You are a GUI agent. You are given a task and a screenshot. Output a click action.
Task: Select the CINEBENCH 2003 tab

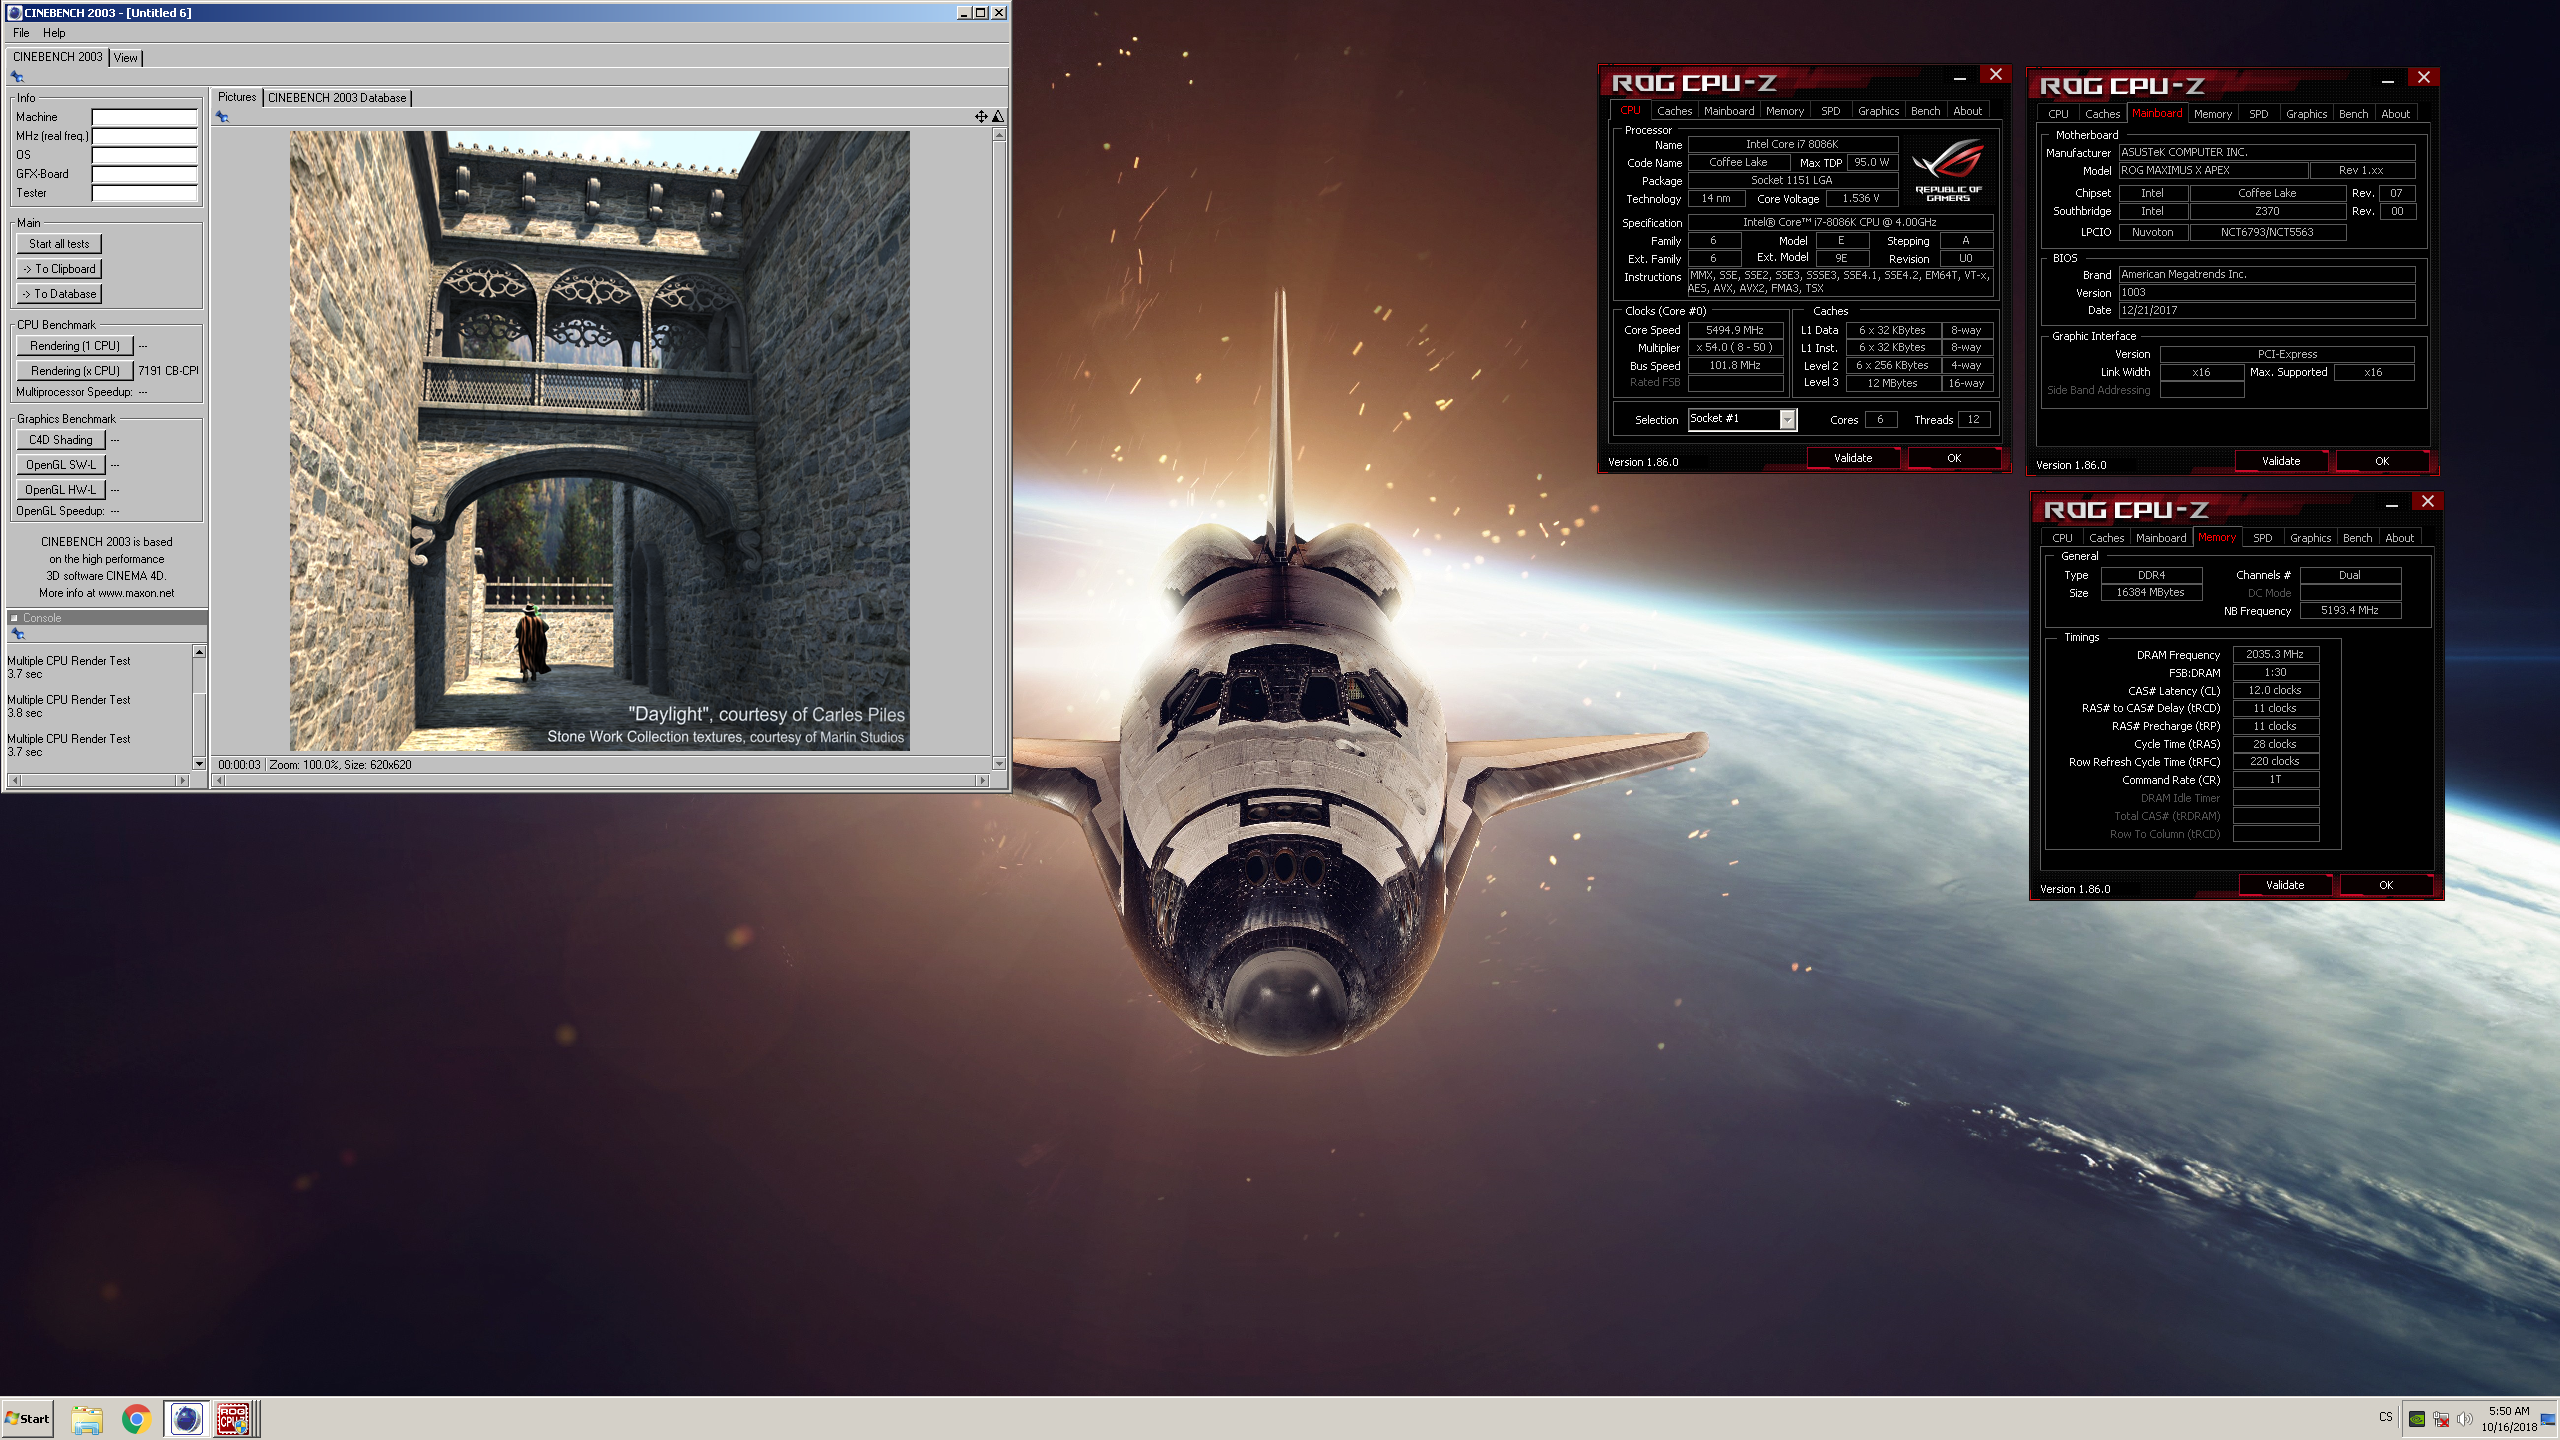pos(58,57)
